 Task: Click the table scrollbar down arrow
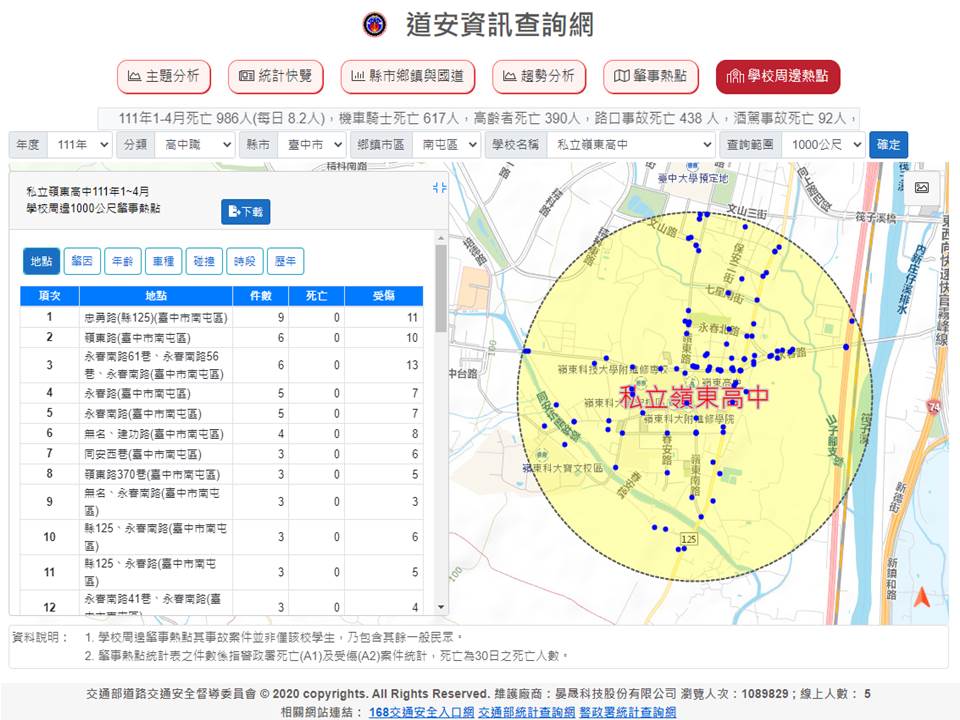point(441,607)
